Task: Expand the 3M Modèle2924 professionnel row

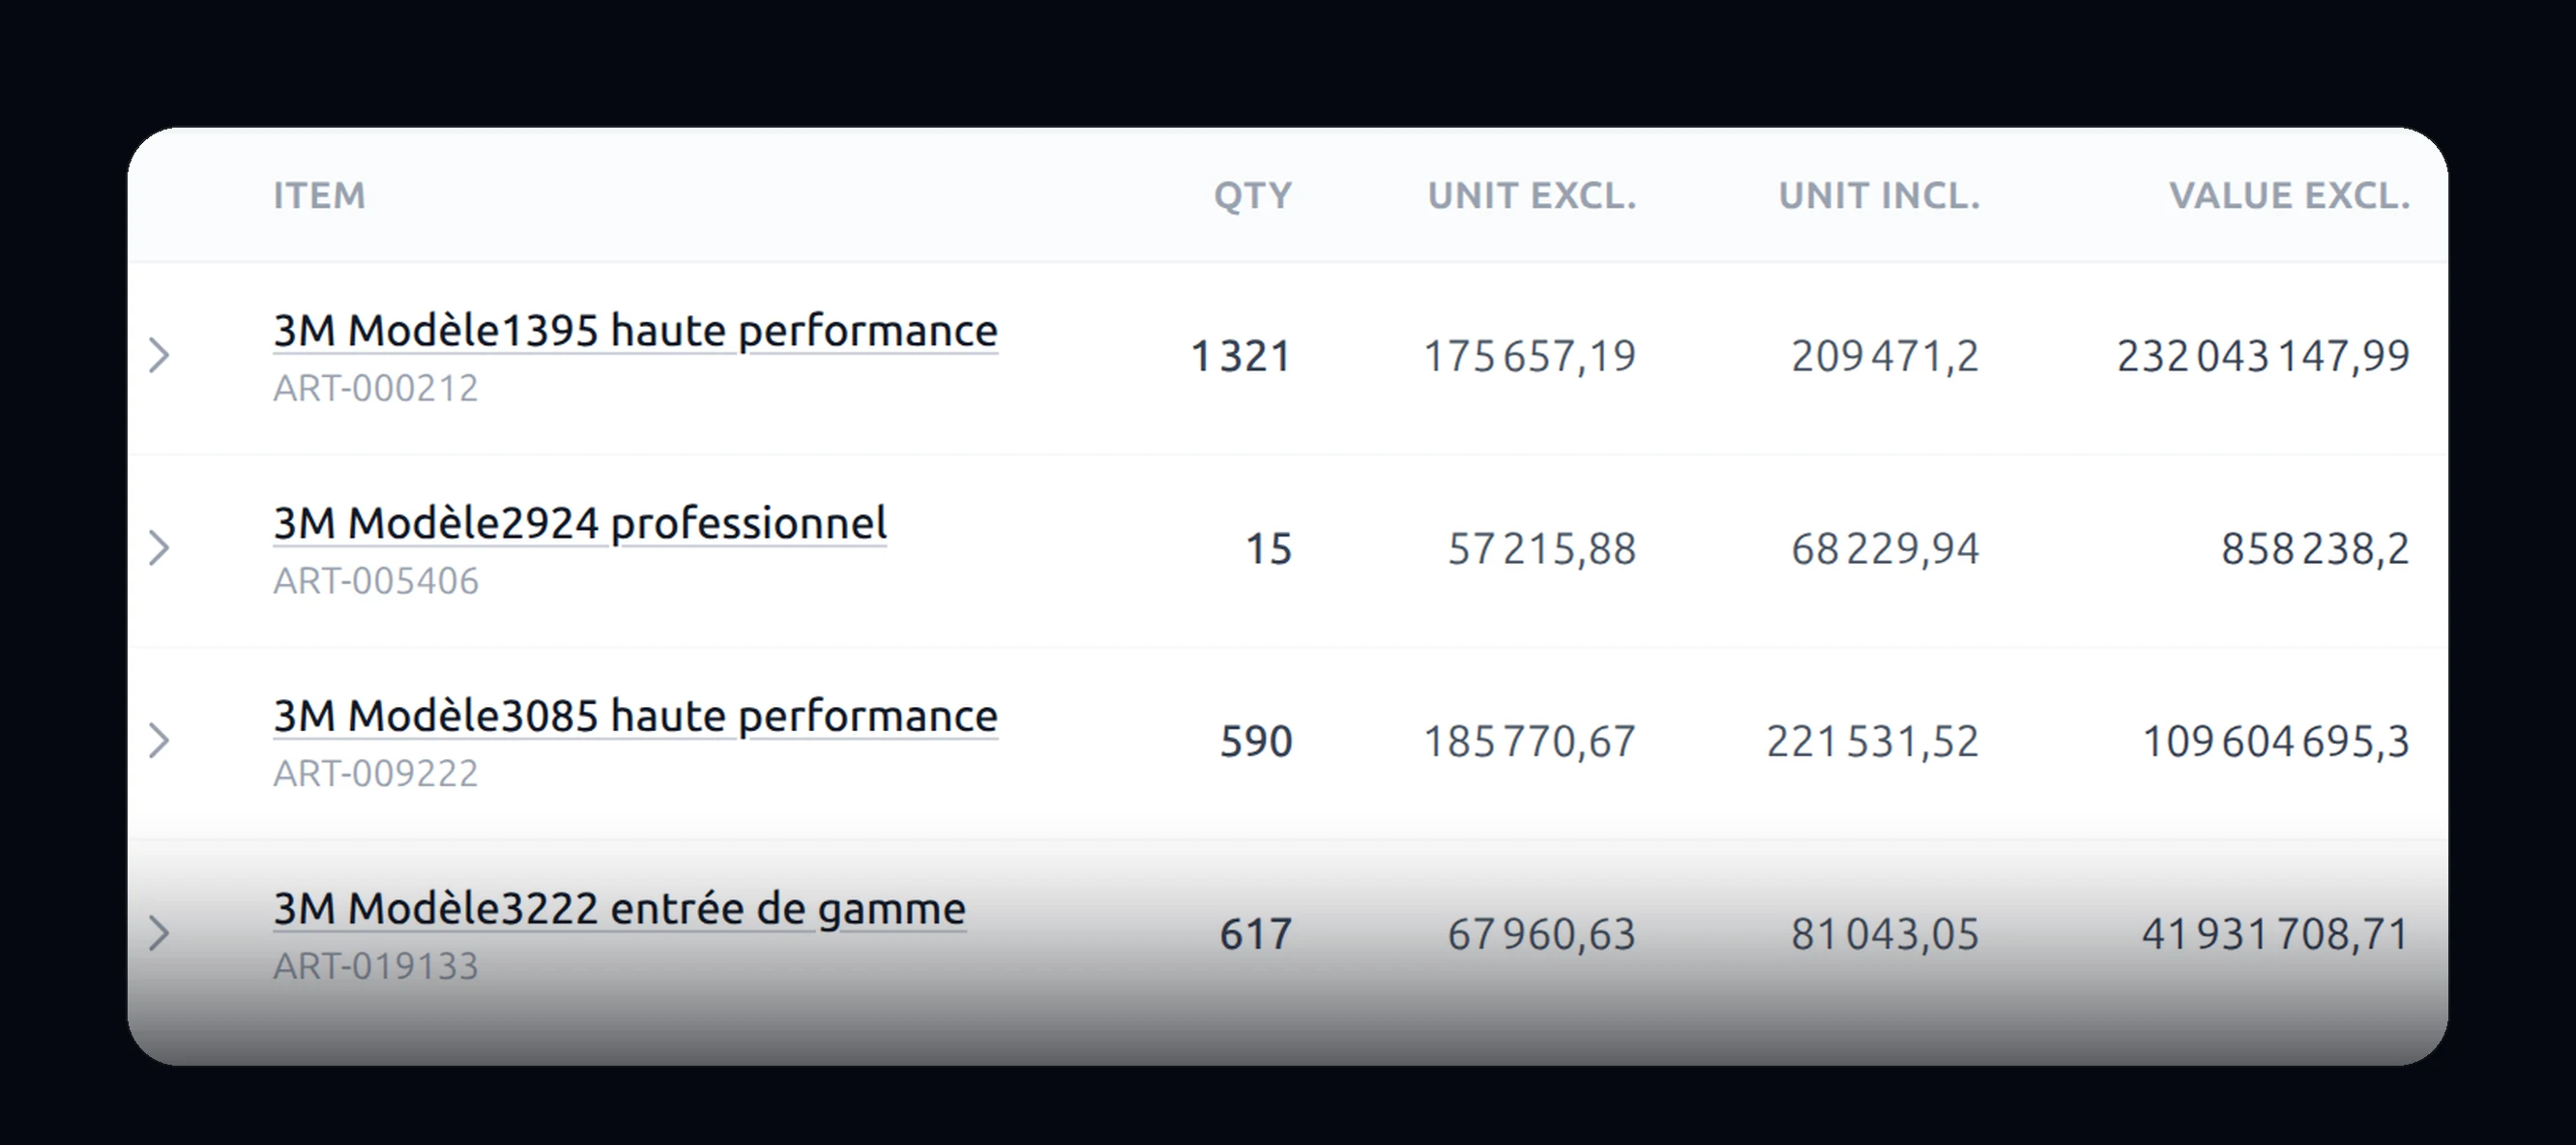Action: [159, 548]
